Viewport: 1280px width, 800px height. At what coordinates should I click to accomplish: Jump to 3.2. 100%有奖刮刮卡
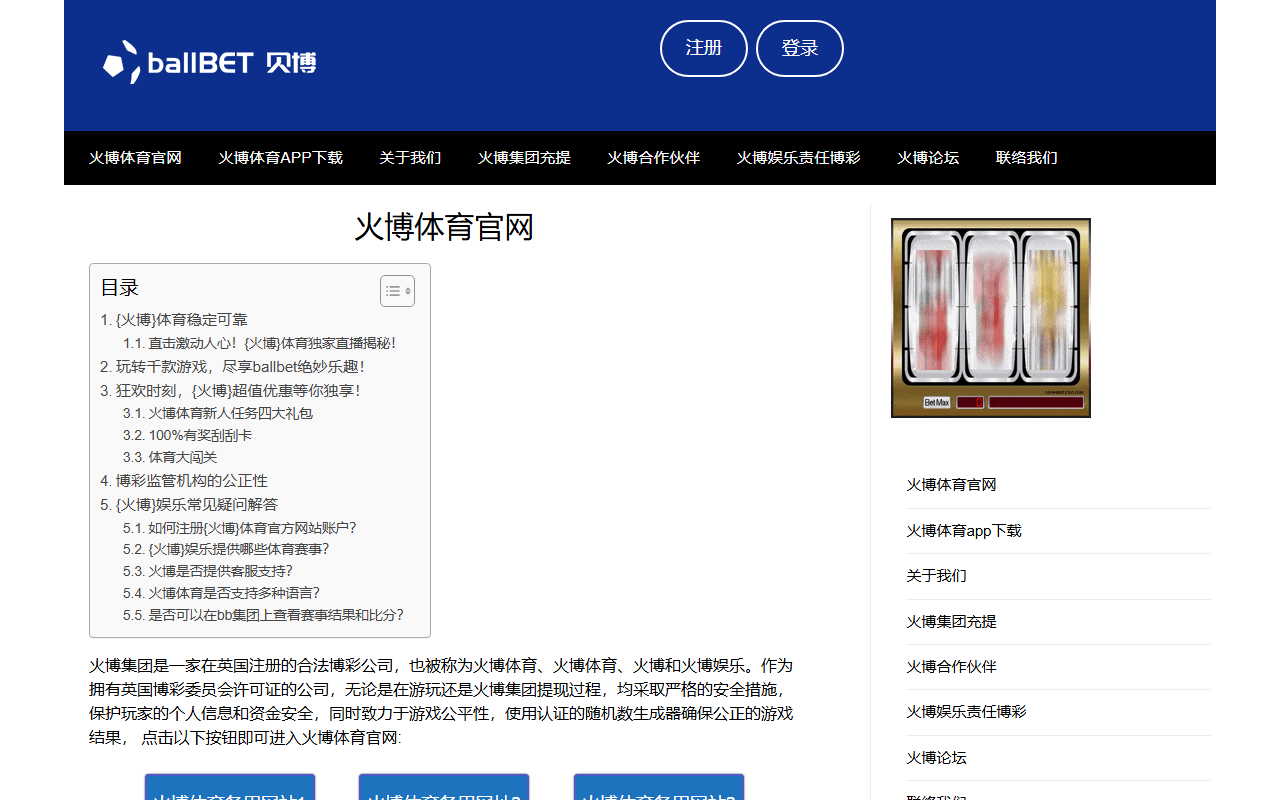[188, 435]
